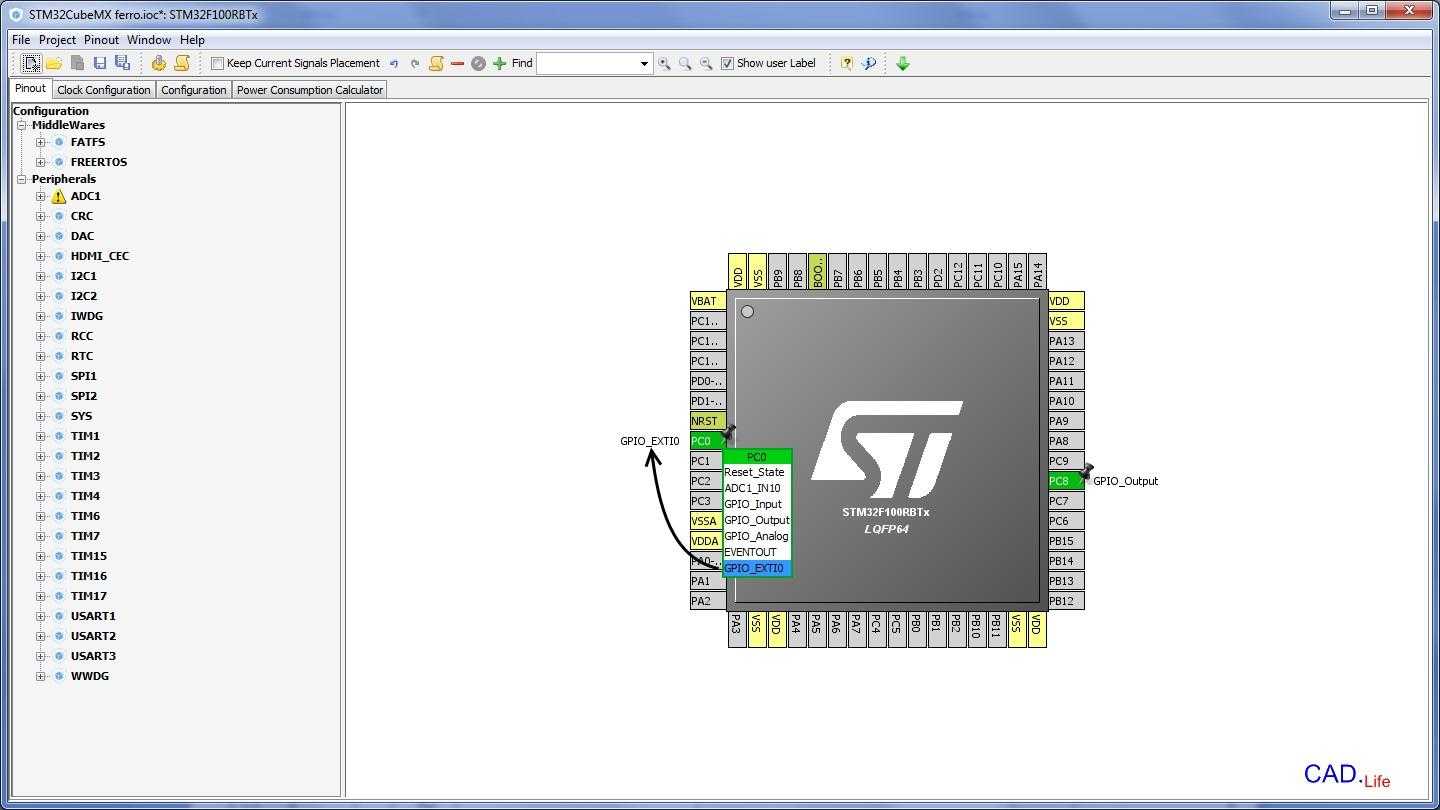Click the undo arrow icon
This screenshot has width=1440, height=810.
click(394, 63)
